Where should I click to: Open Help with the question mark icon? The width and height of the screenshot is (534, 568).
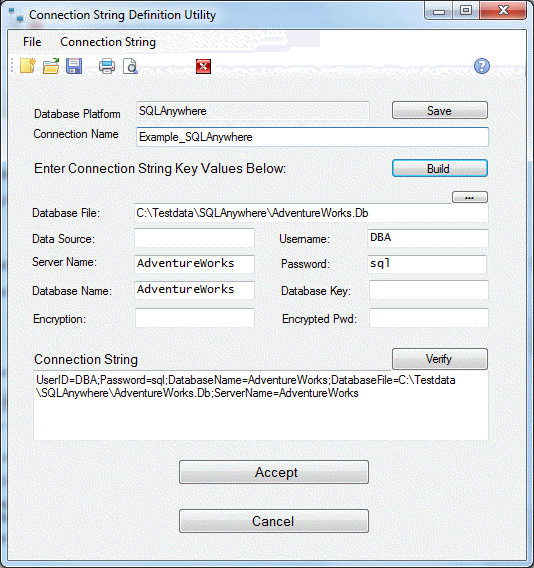point(482,66)
